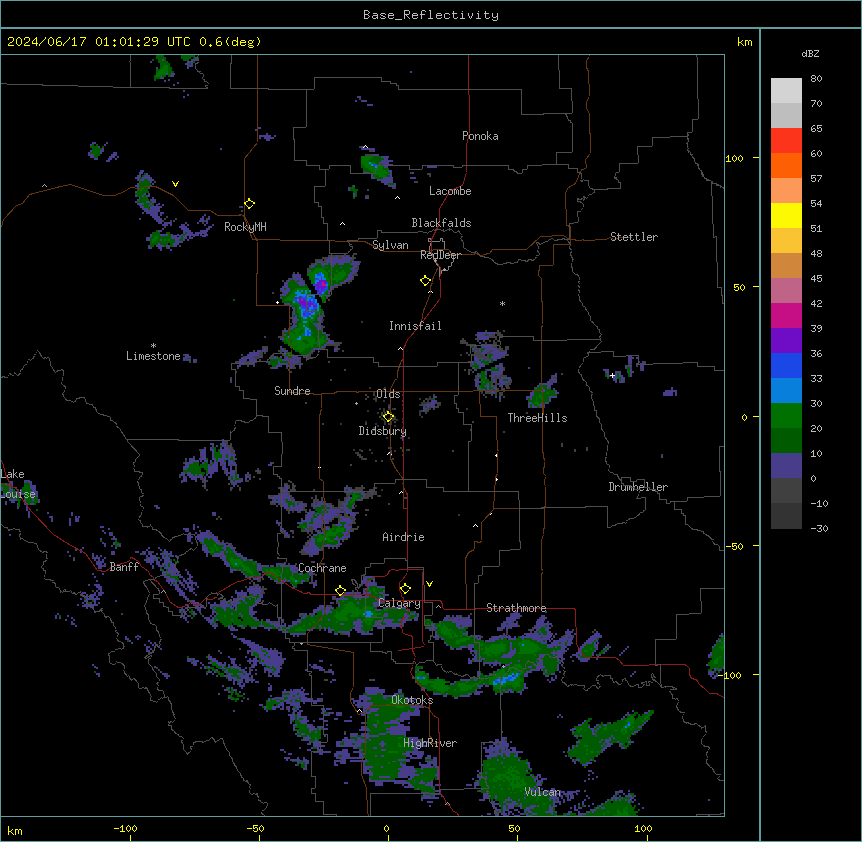
Task: Click the Blackfalds town label
Action: tap(441, 223)
